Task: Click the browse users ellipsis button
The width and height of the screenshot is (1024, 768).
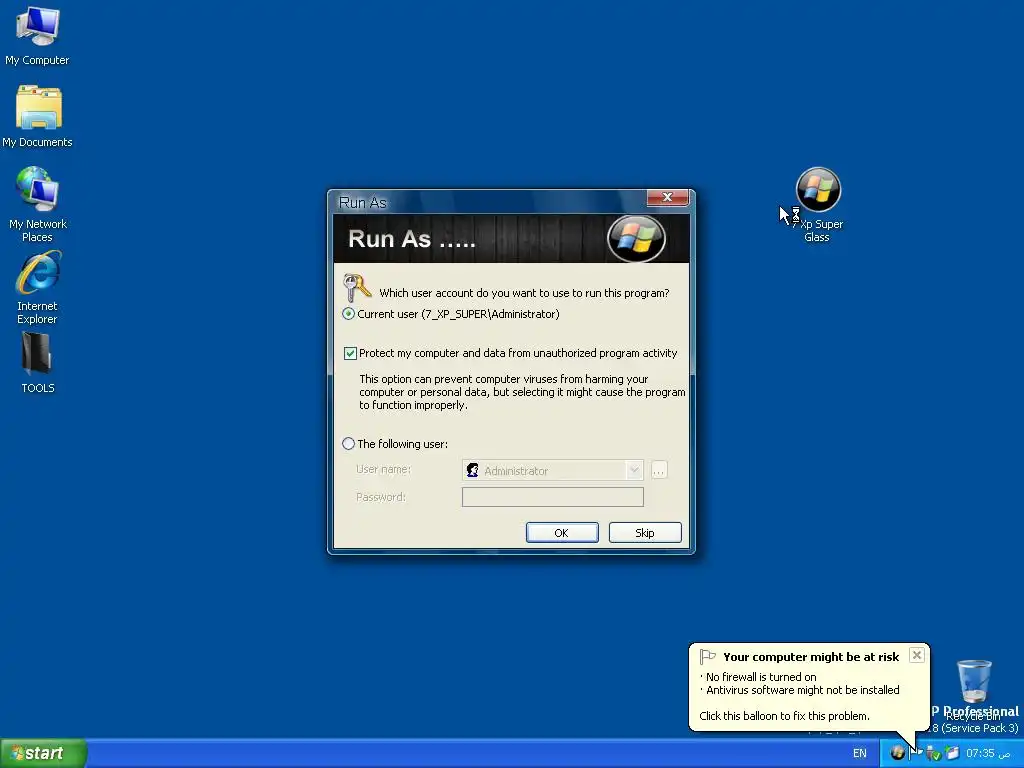Action: (659, 470)
